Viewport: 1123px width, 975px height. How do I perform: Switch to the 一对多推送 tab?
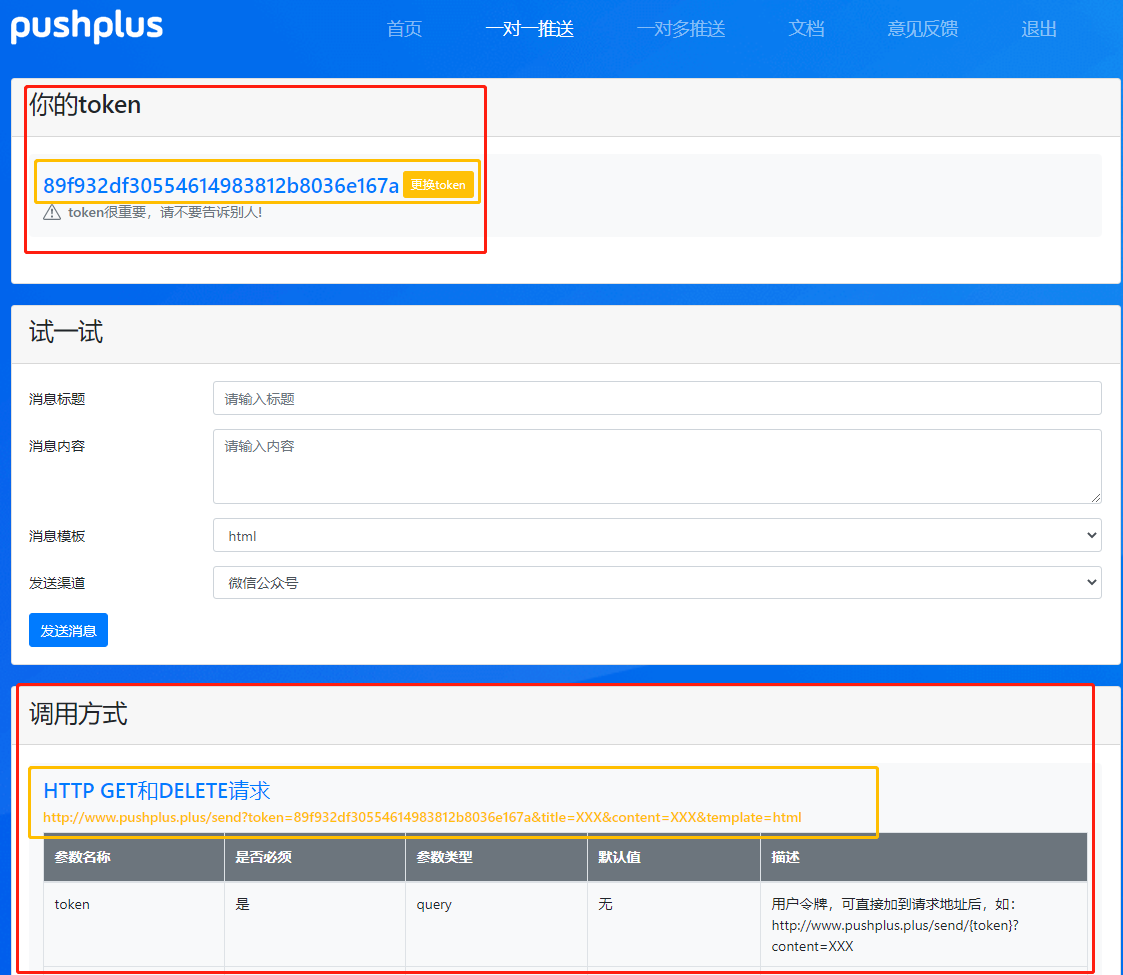click(680, 29)
